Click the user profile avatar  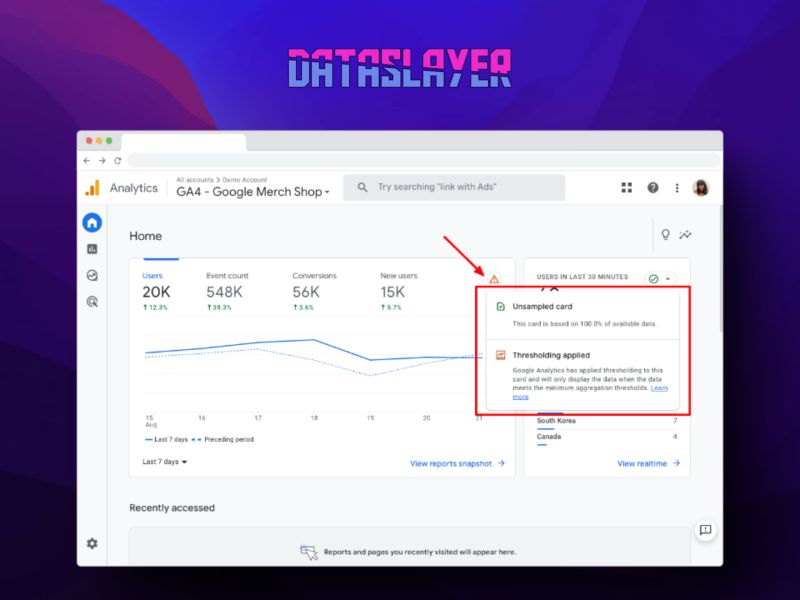pyautogui.click(x=701, y=188)
